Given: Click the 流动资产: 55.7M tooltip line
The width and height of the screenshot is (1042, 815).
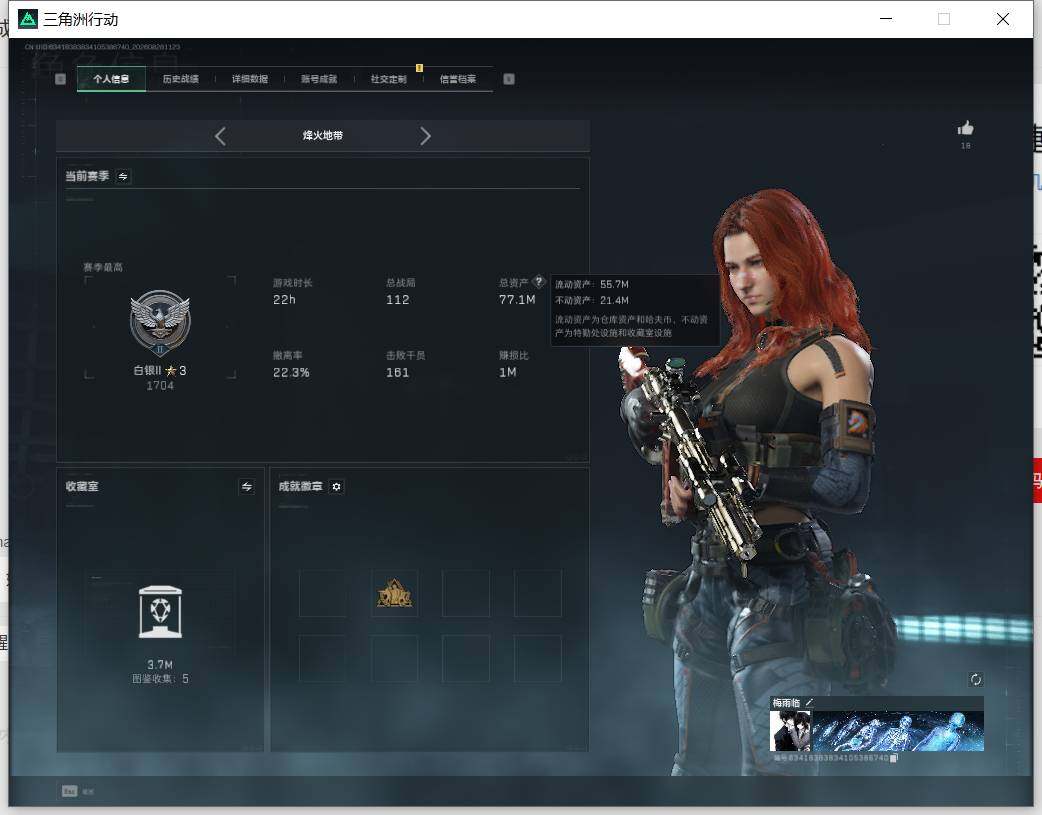Looking at the screenshot, I should point(591,285).
